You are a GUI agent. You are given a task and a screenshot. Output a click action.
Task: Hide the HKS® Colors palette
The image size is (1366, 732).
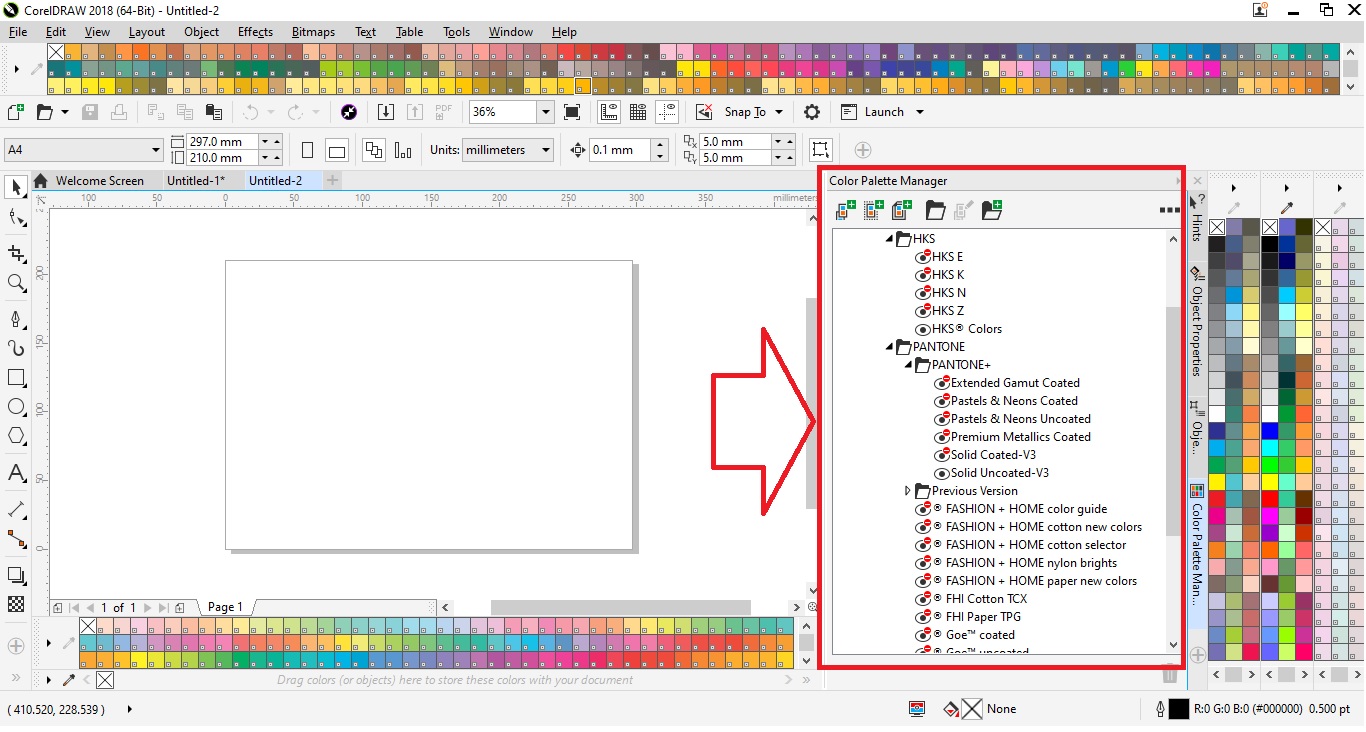coord(923,329)
